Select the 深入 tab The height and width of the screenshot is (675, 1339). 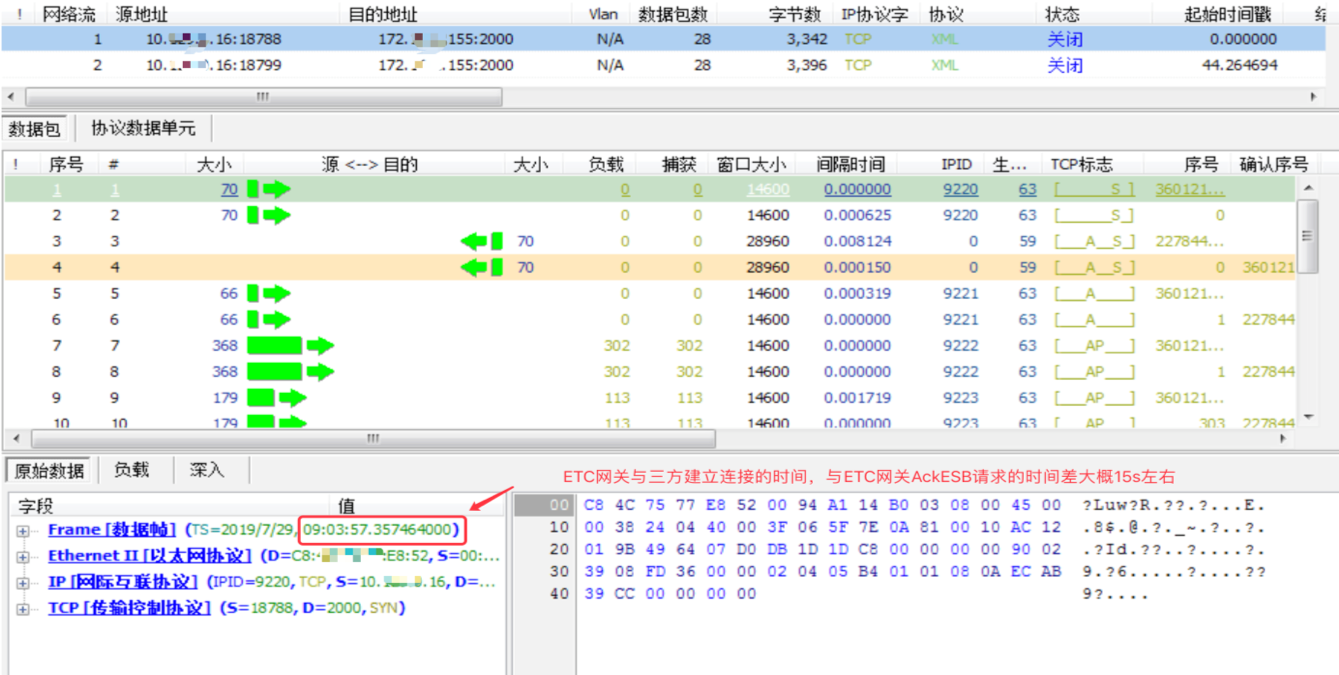coord(207,469)
